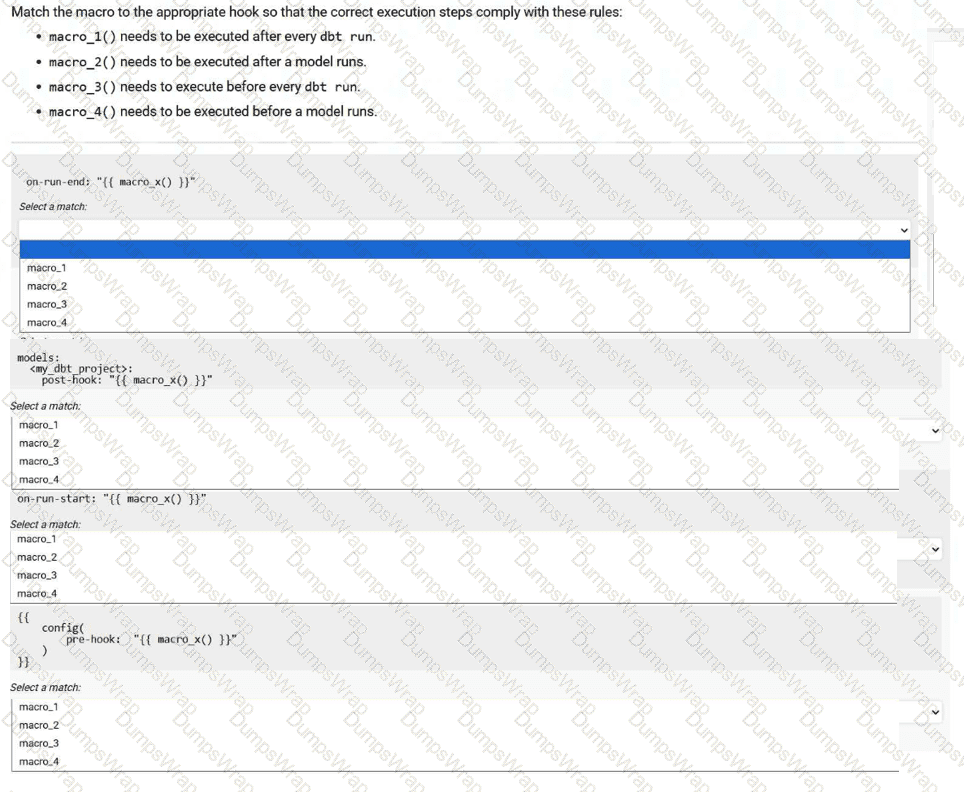
Task: Expand the post-hook match dropdown arrow
Action: pos(935,431)
